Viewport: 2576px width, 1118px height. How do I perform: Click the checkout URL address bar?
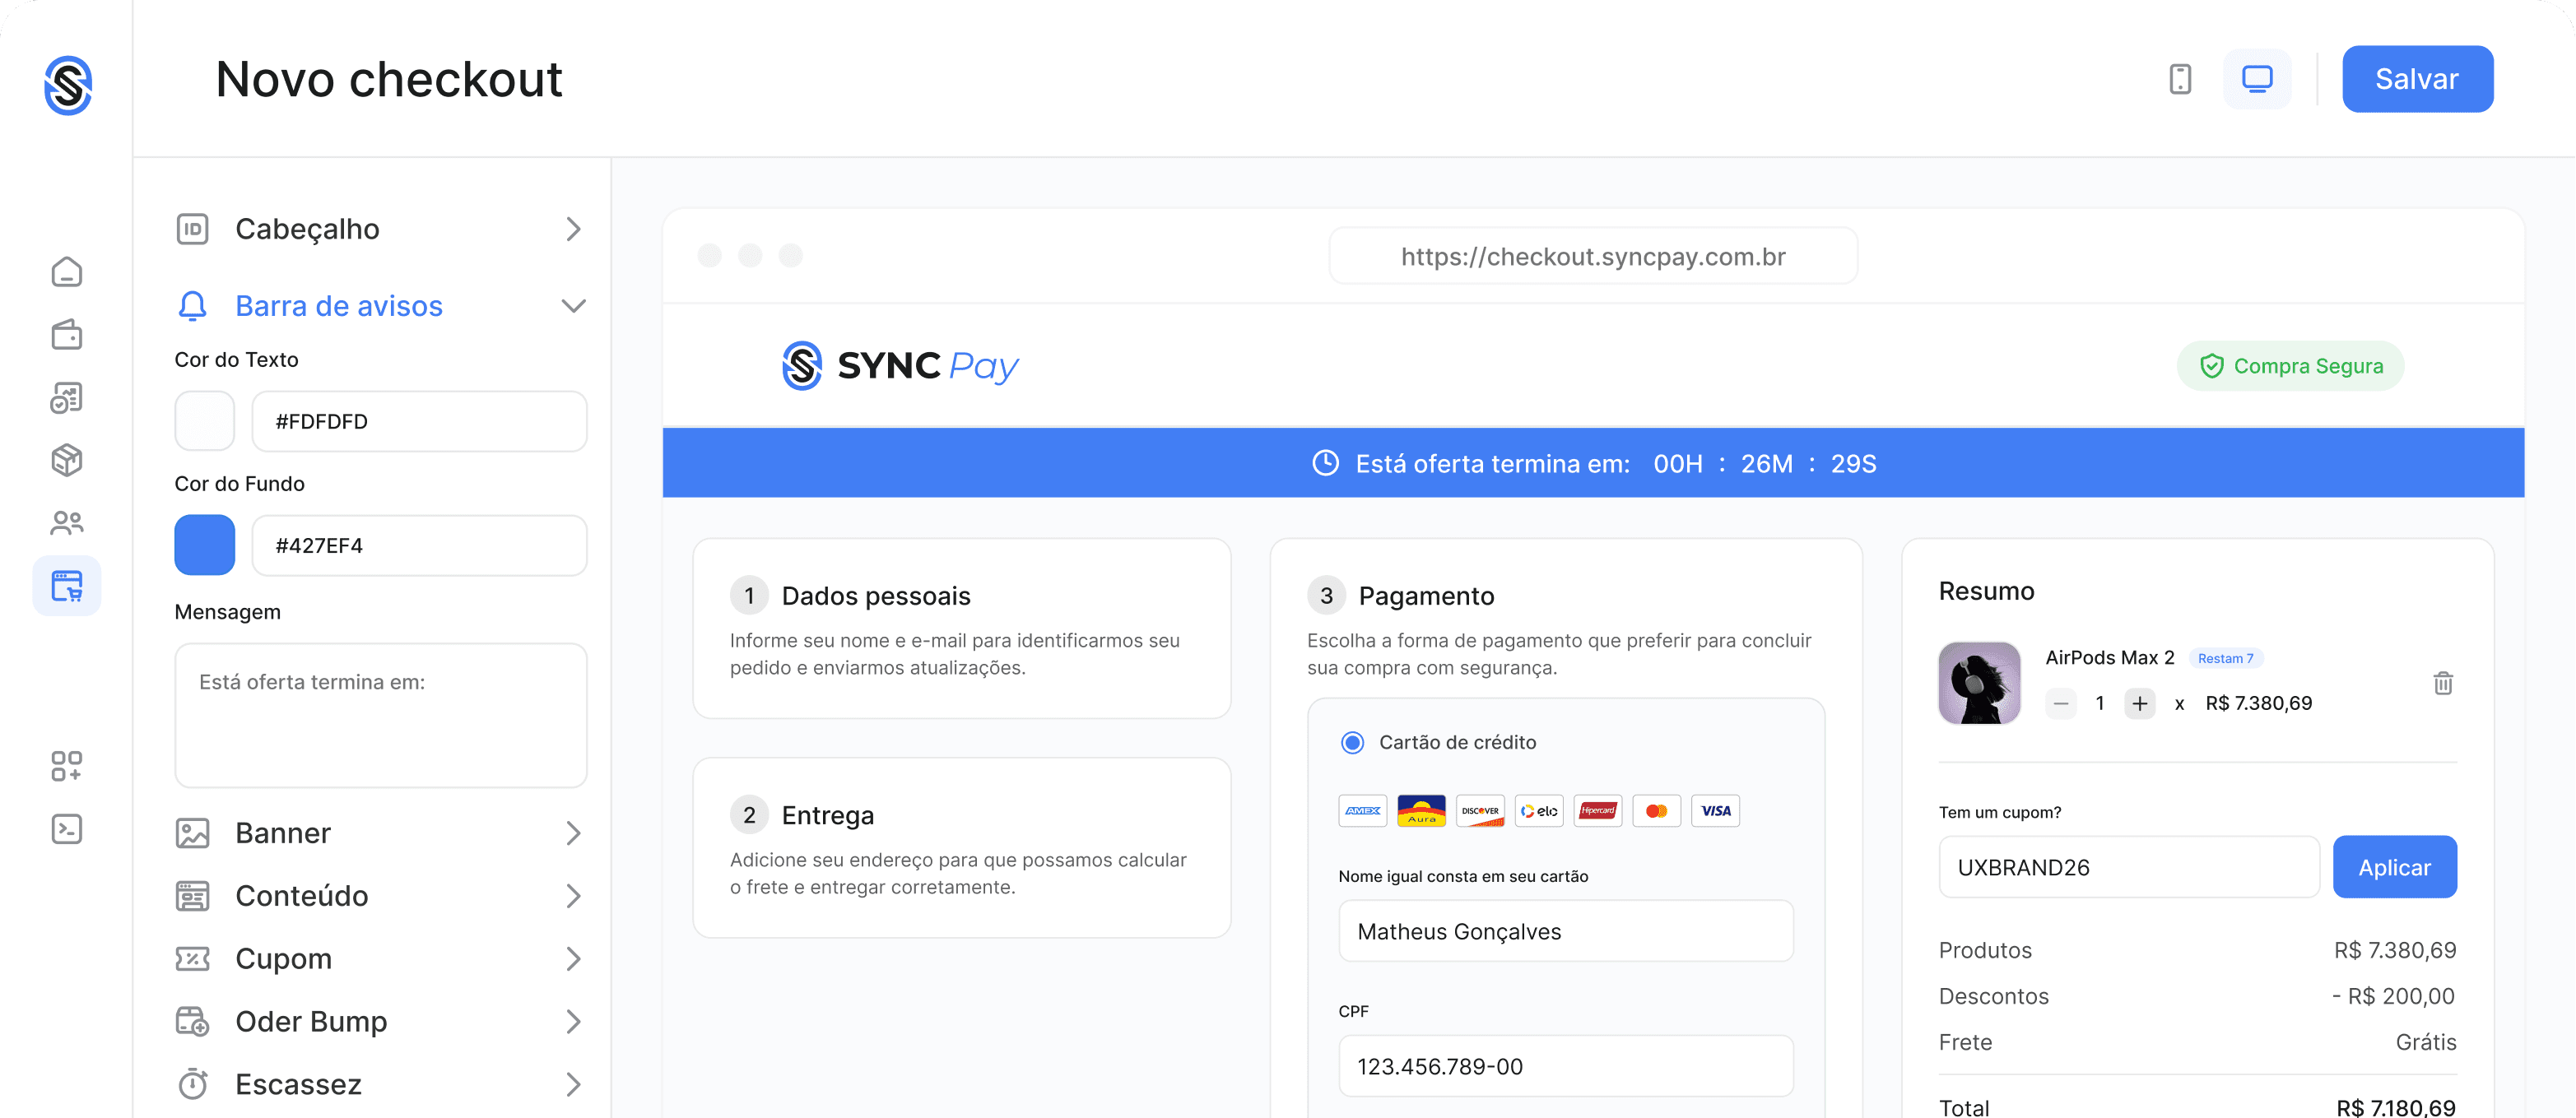1593,256
